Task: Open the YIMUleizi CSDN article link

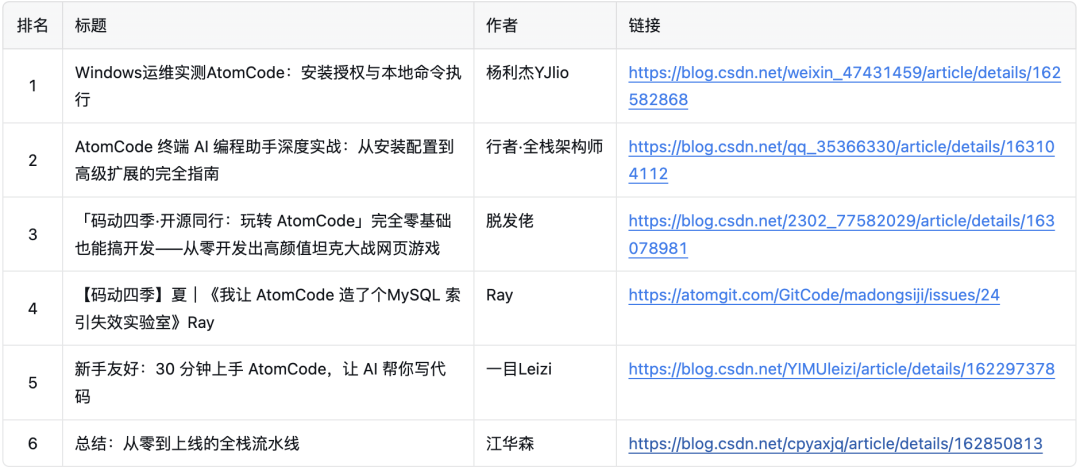Action: (842, 370)
